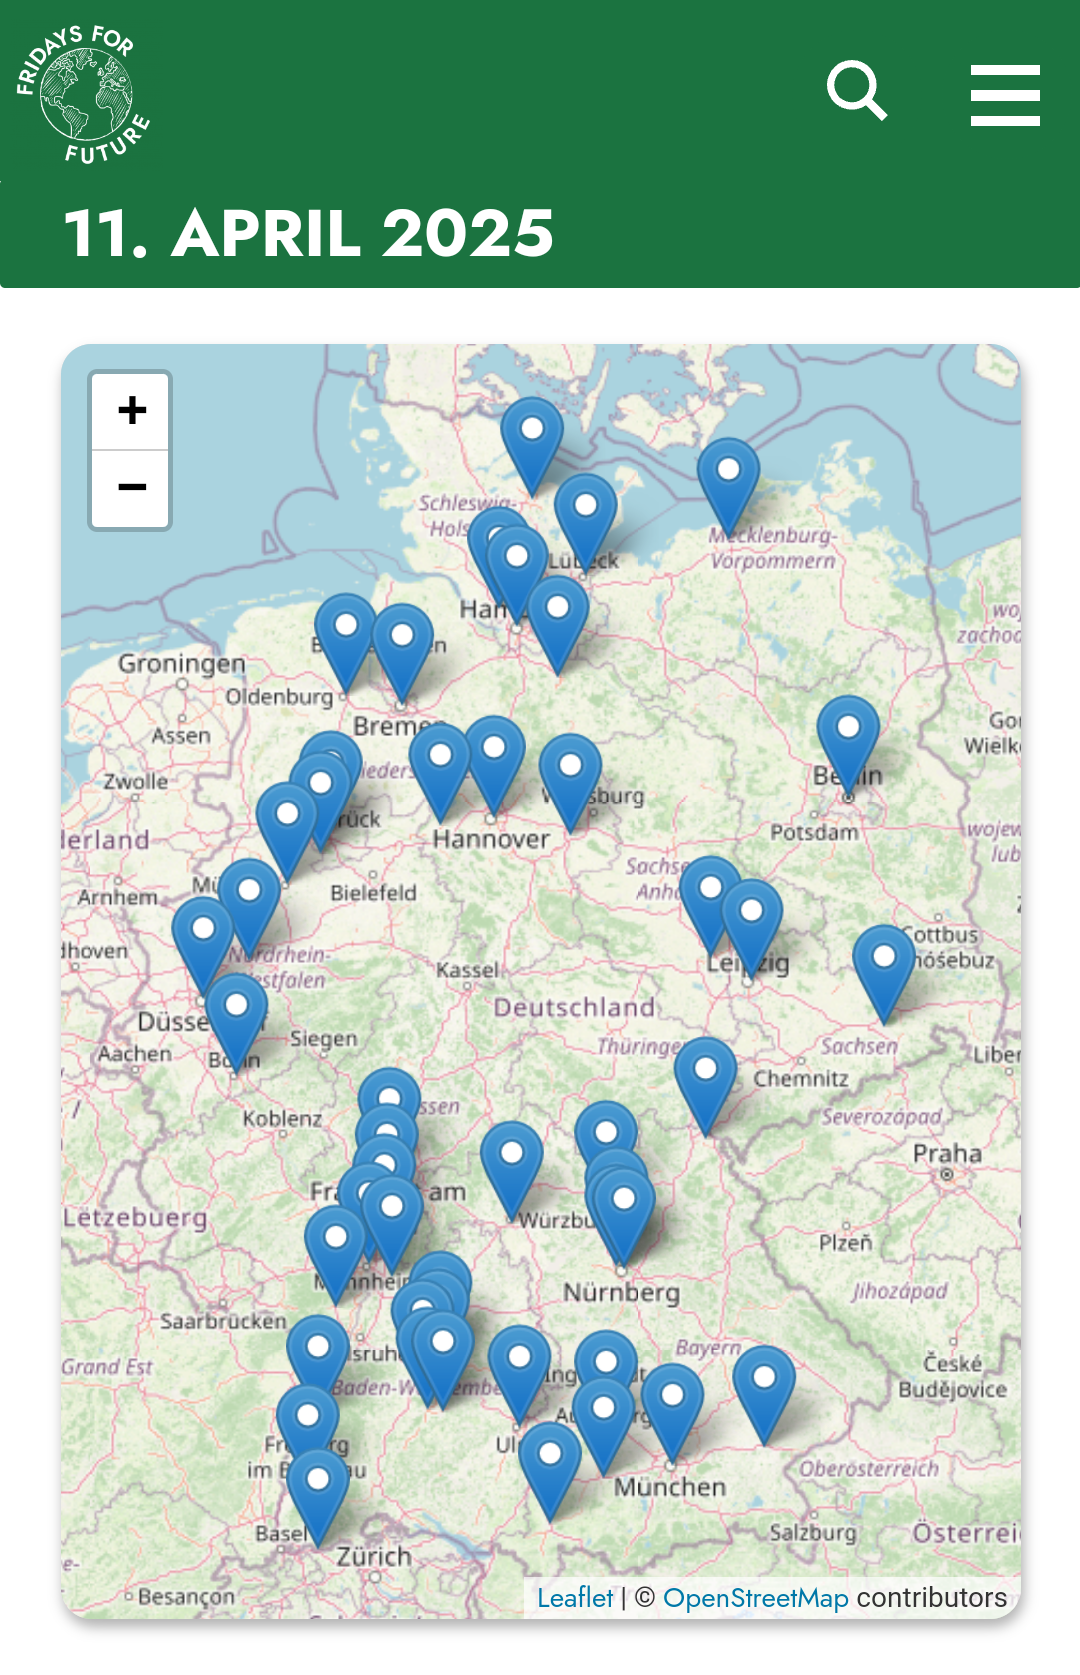The width and height of the screenshot is (1080, 1675).
Task: Select the marker south of Ulm near Bodensee
Action: tap(550, 1472)
